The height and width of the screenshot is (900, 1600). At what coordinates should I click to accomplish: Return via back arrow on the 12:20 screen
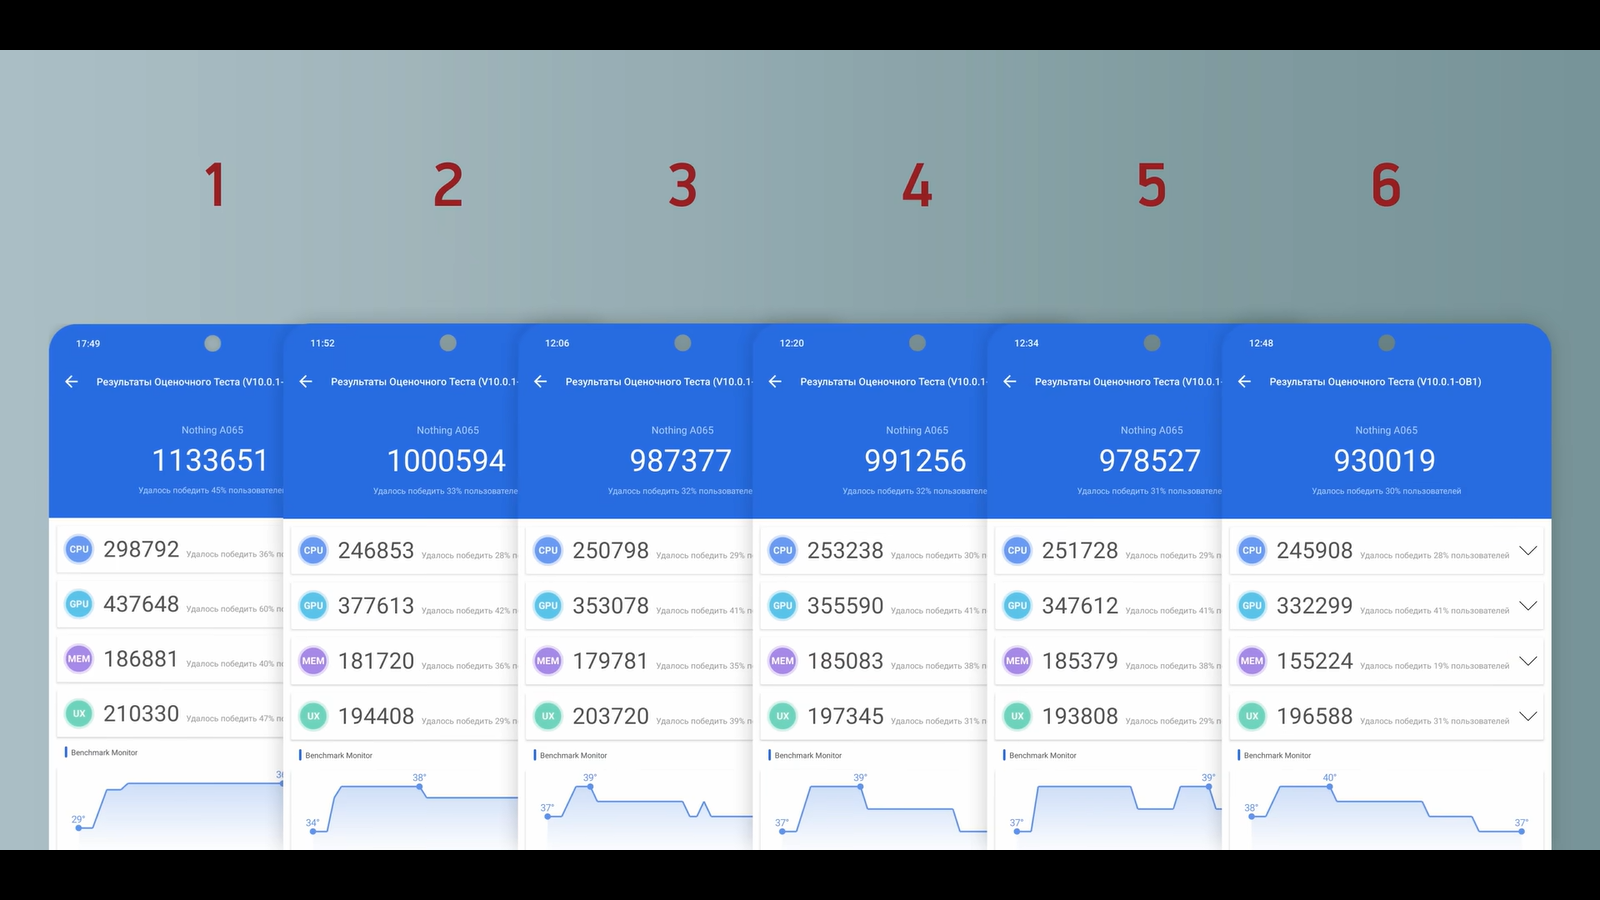[x=775, y=381]
